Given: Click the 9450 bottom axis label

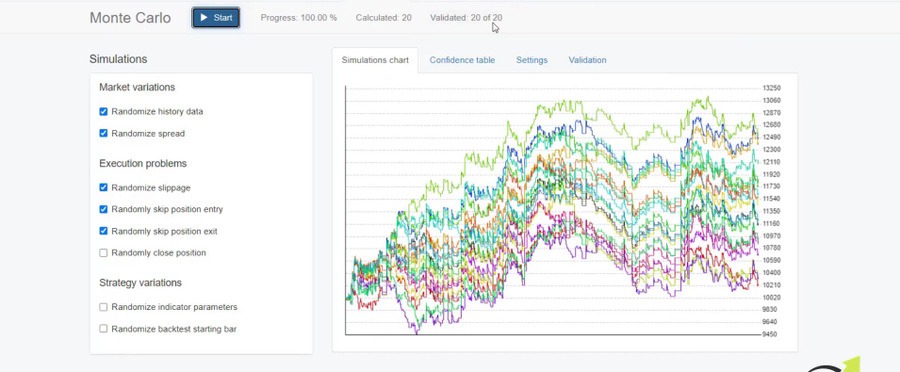Looking at the screenshot, I should pyautogui.click(x=770, y=334).
